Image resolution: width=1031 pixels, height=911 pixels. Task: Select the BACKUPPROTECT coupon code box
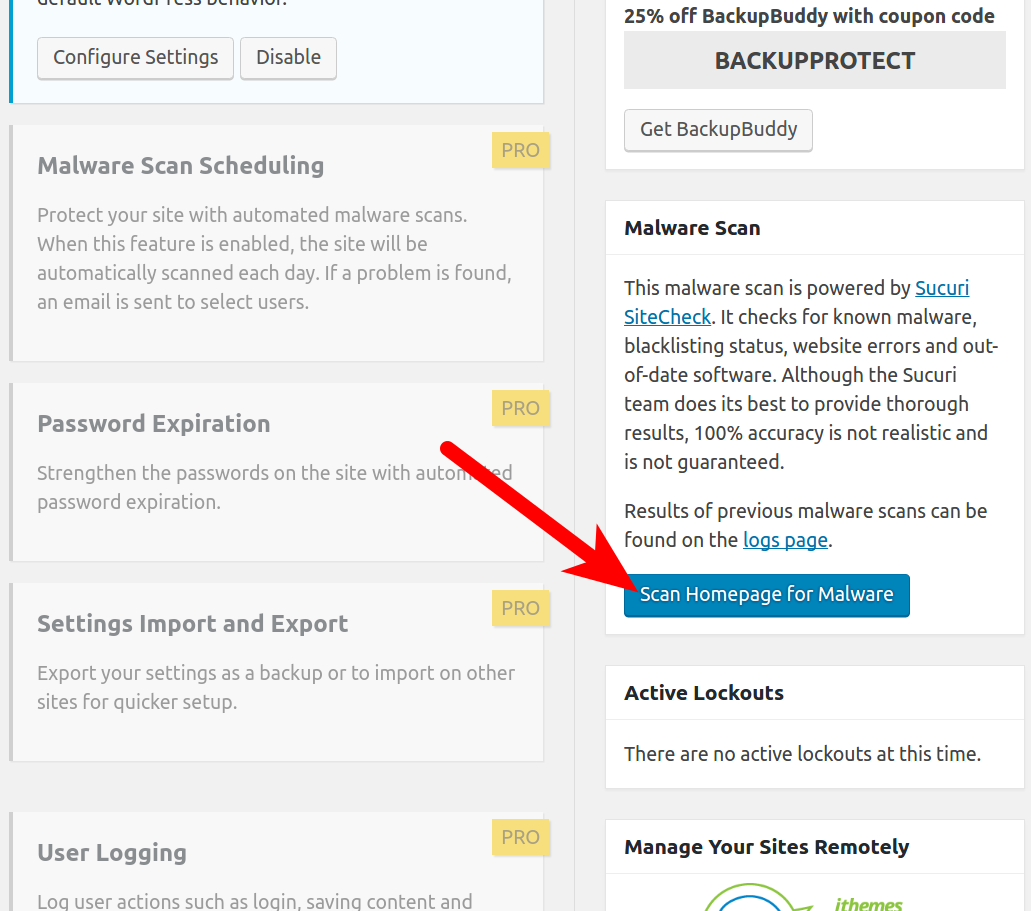[x=814, y=61]
